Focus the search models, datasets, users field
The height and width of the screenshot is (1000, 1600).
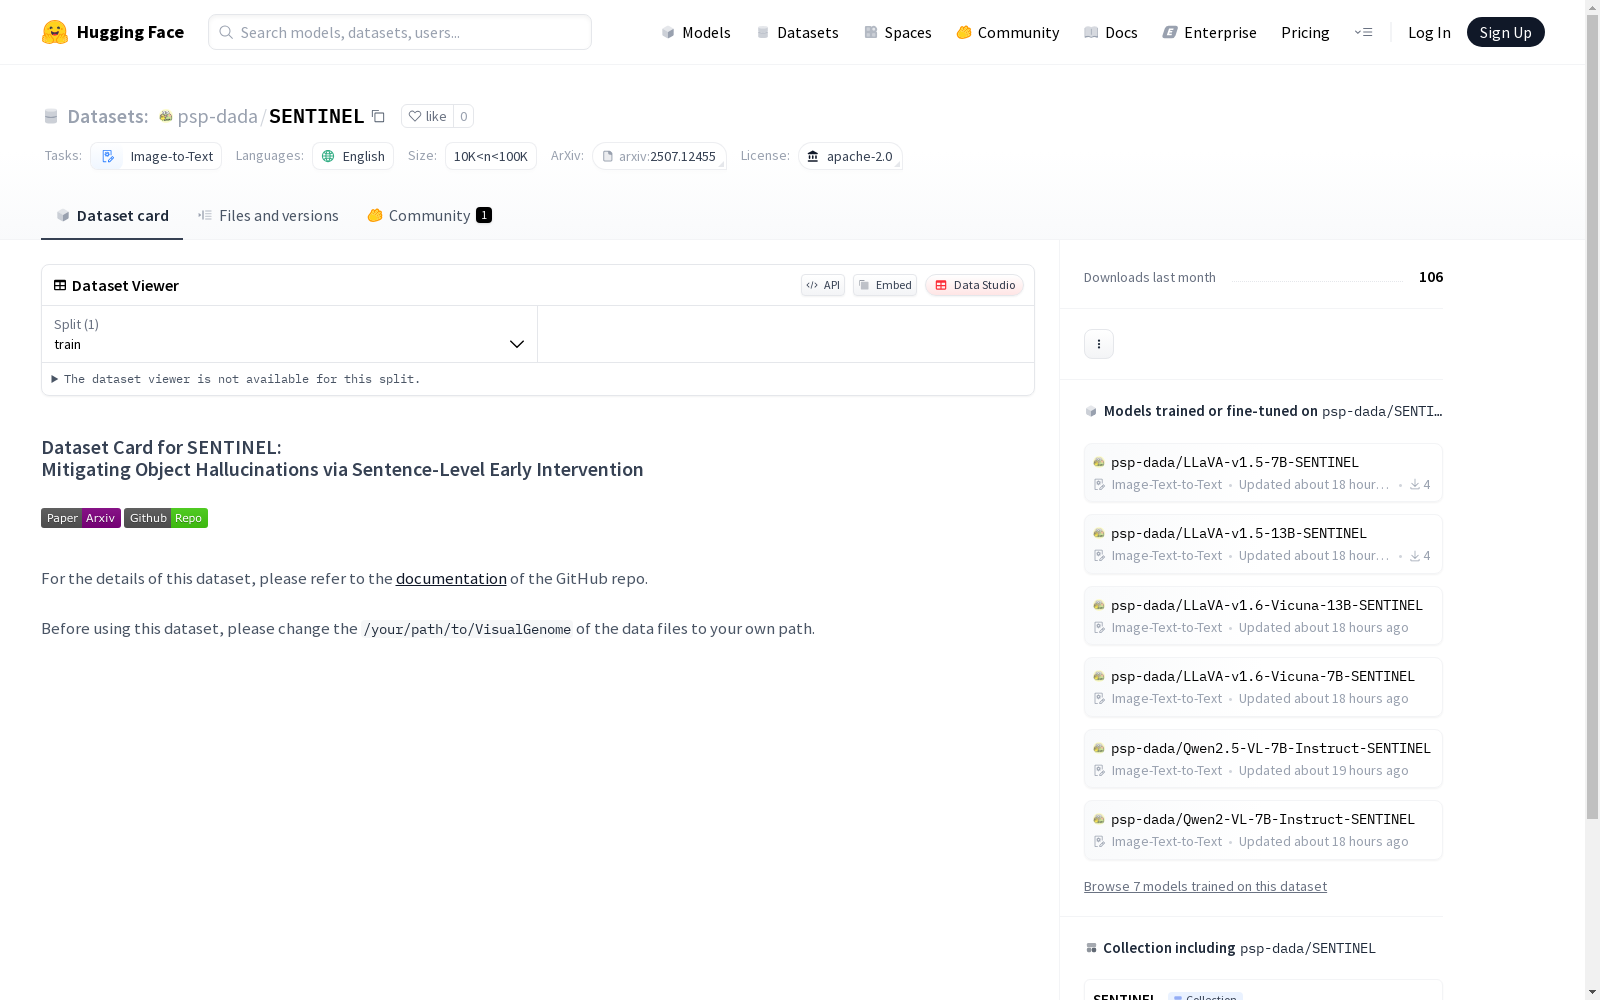tap(400, 32)
